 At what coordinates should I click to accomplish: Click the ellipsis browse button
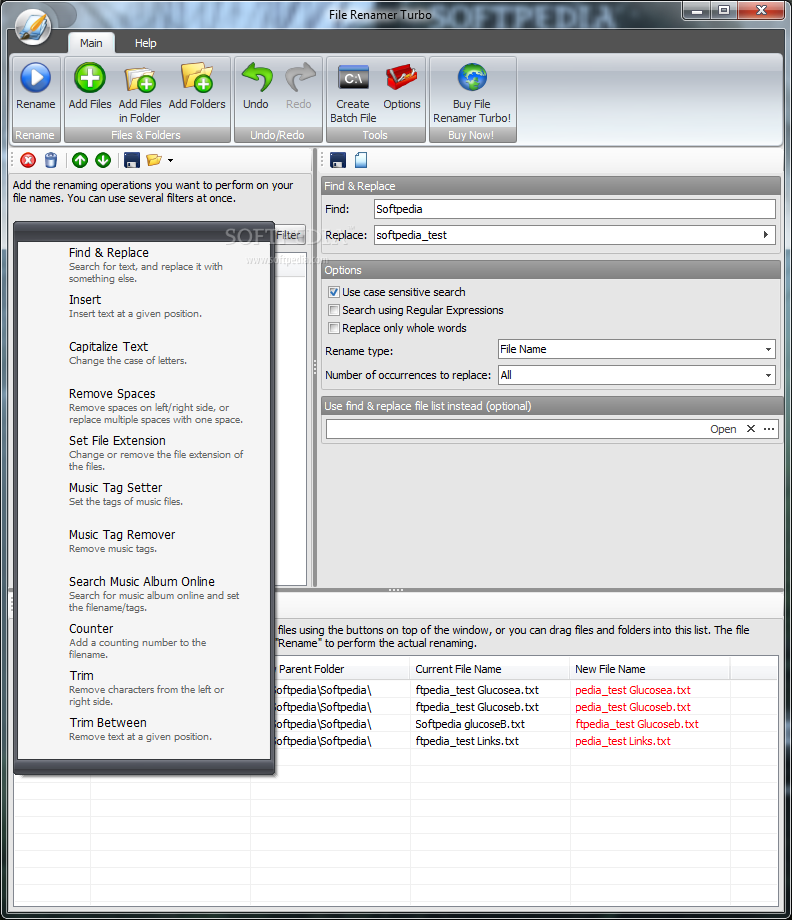769,429
